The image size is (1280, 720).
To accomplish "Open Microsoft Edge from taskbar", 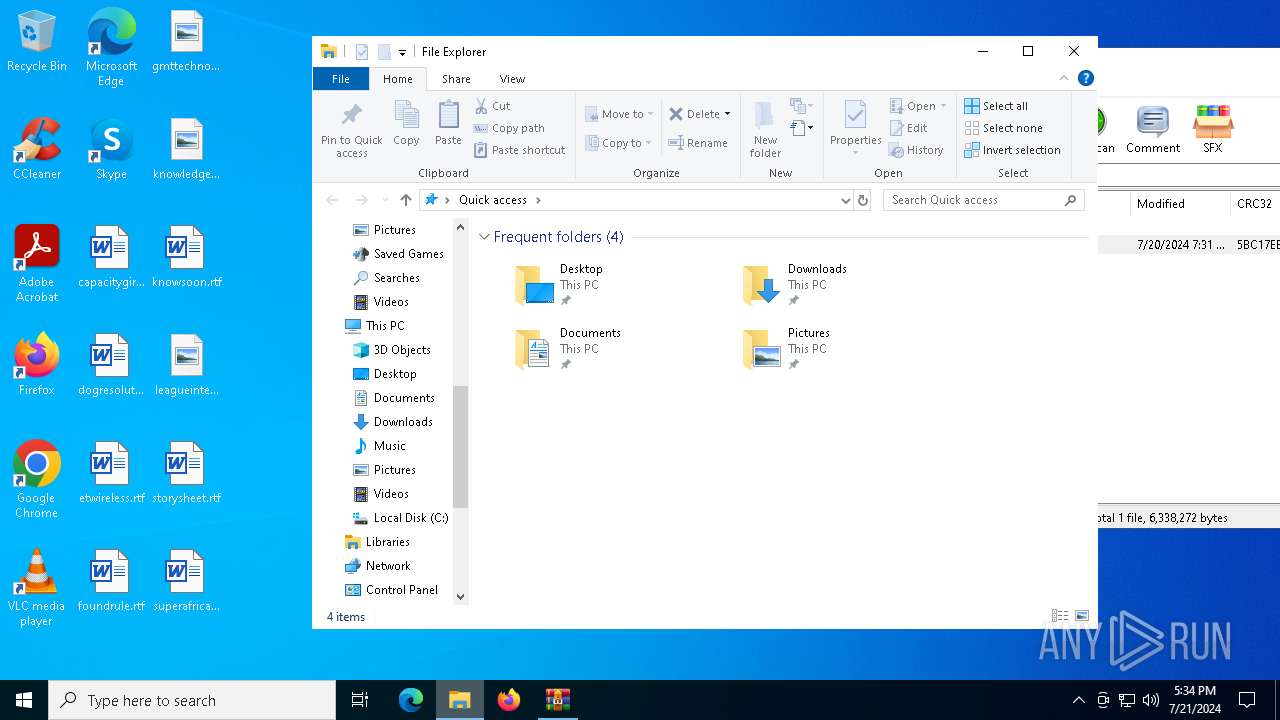I will [x=411, y=700].
